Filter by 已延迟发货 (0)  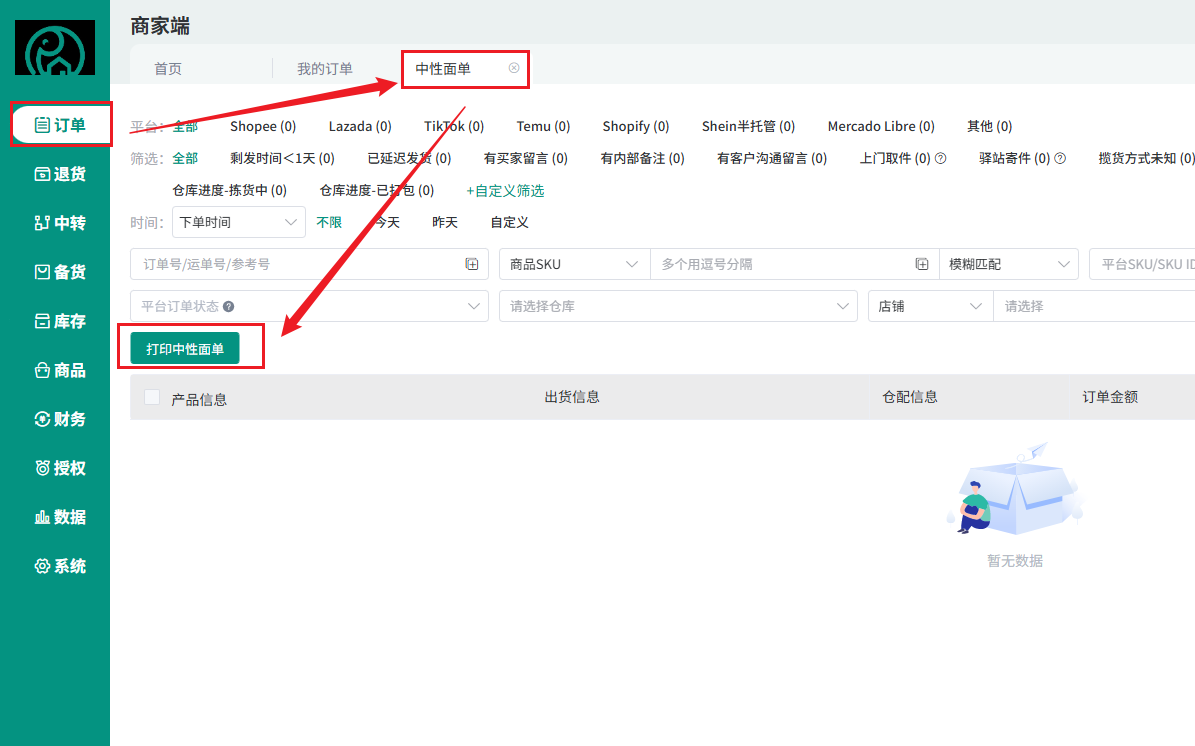pos(409,158)
